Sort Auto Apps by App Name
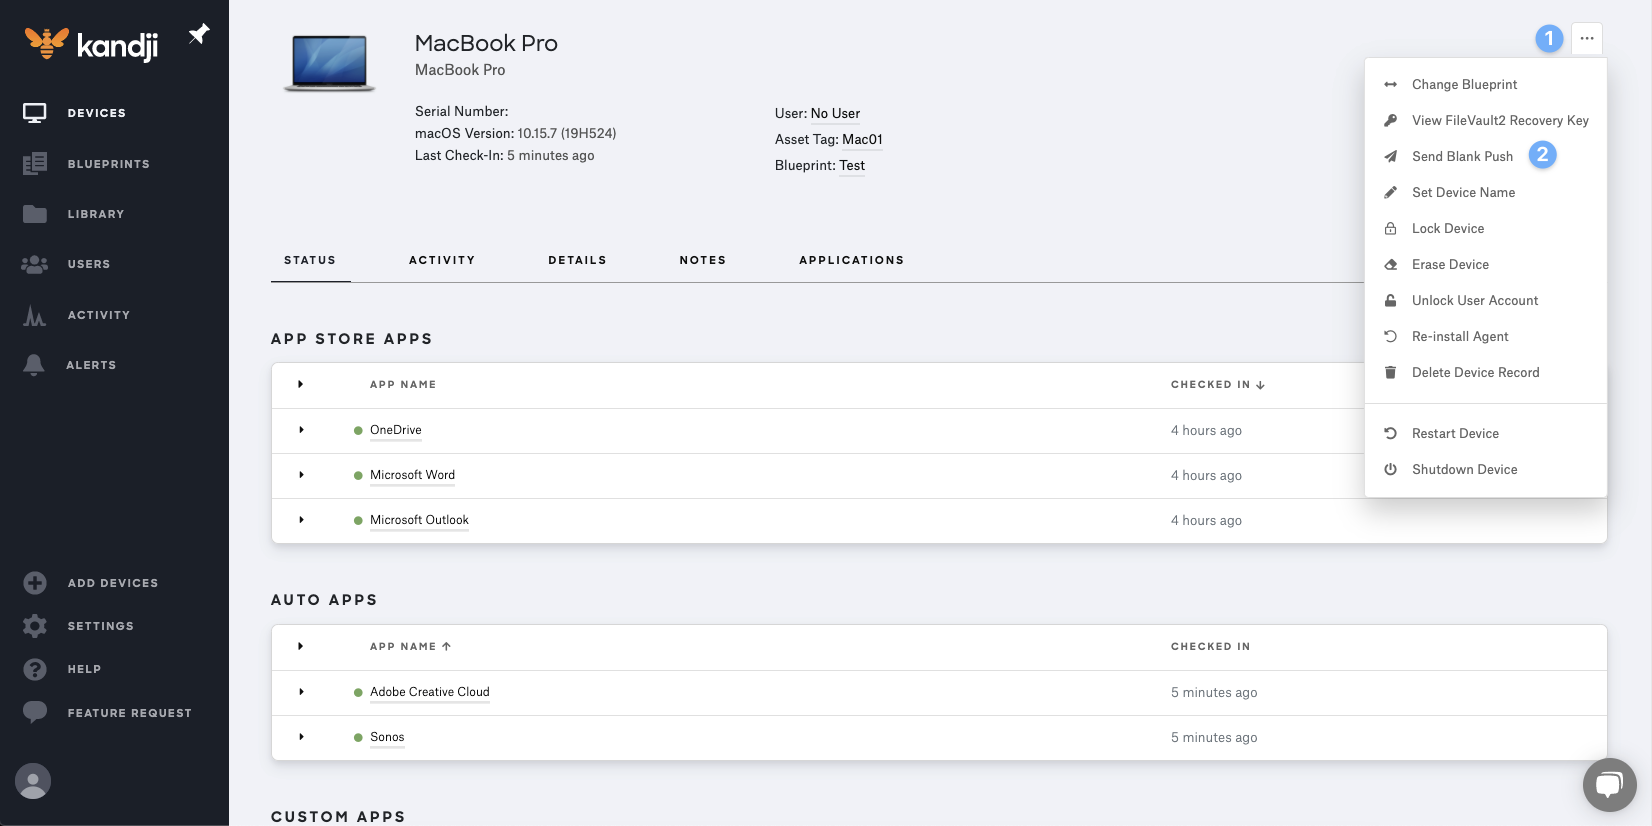 click(x=411, y=647)
